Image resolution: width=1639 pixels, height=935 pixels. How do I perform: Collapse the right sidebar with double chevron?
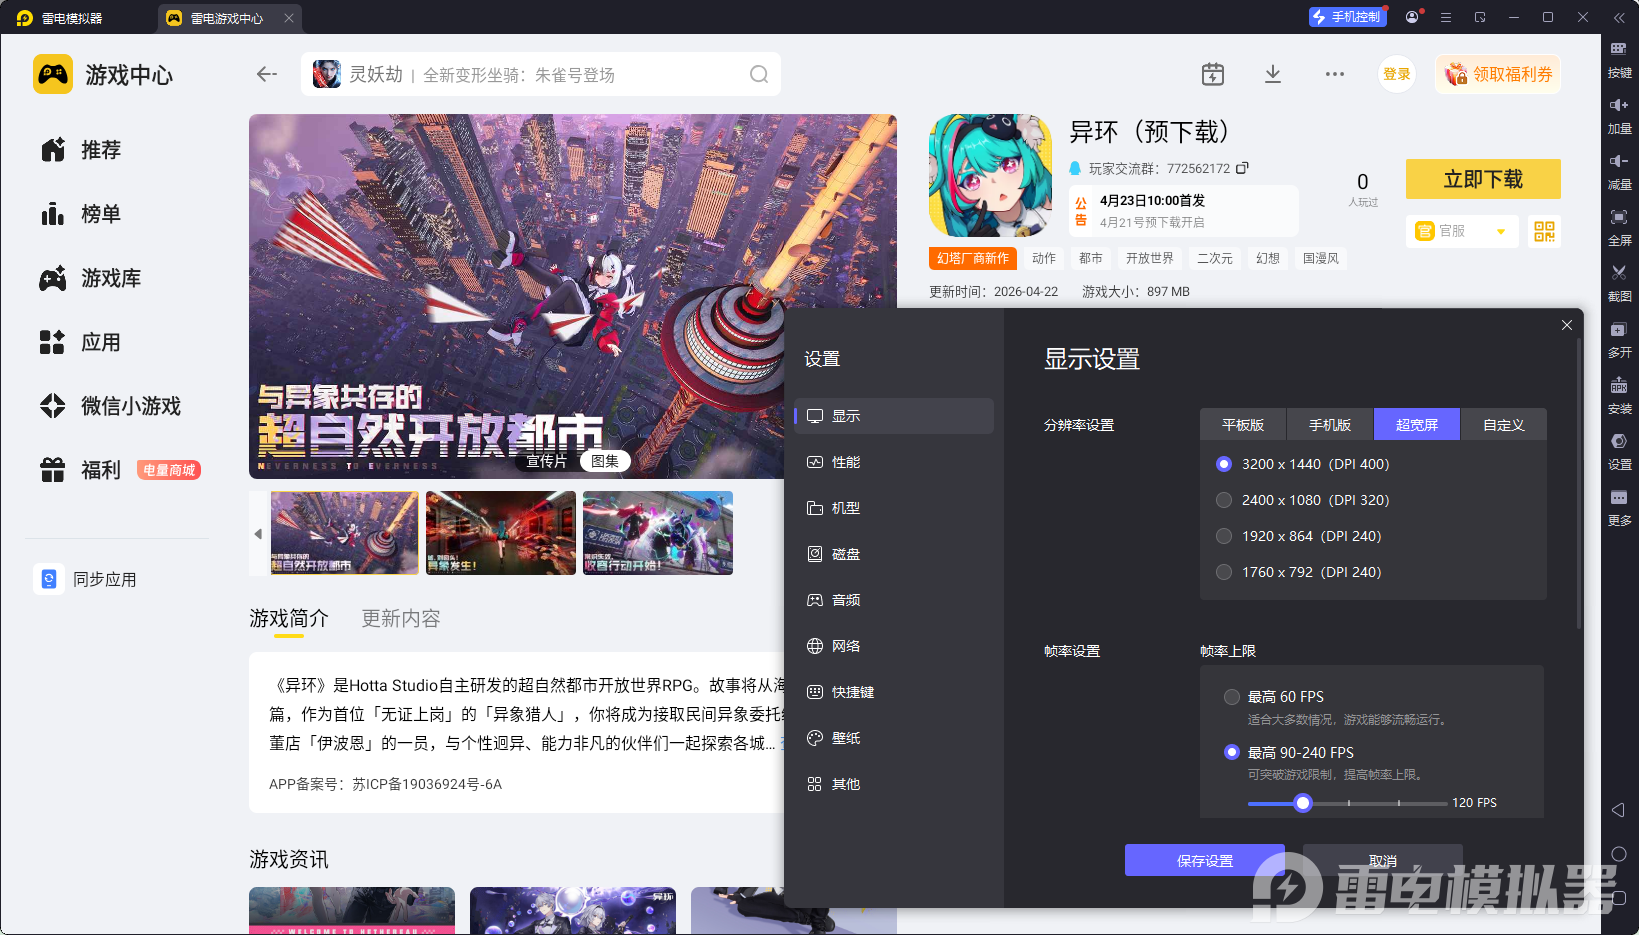[1619, 17]
